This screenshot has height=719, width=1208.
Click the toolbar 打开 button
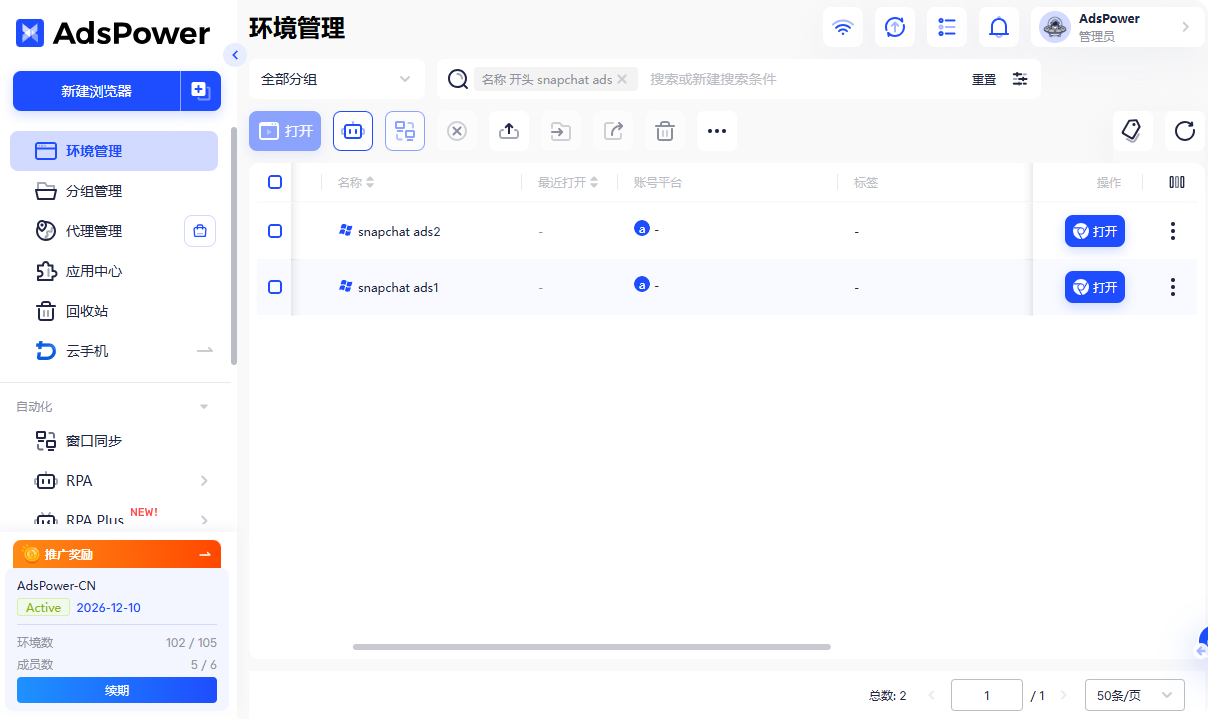coord(285,131)
